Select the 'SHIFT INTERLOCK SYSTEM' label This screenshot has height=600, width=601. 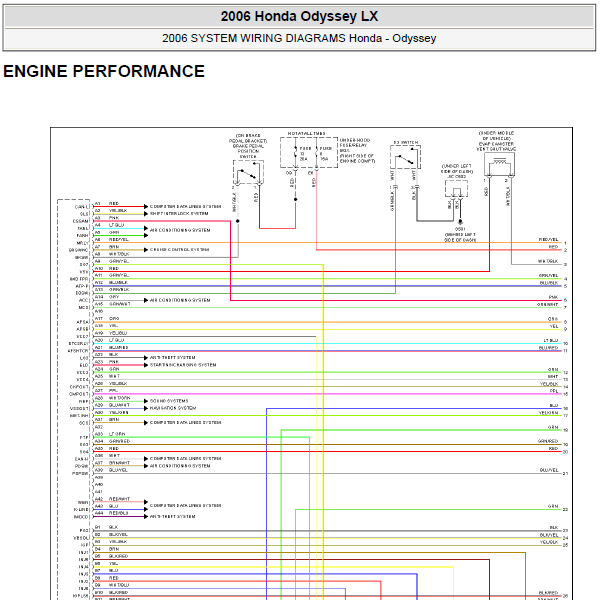179,214
